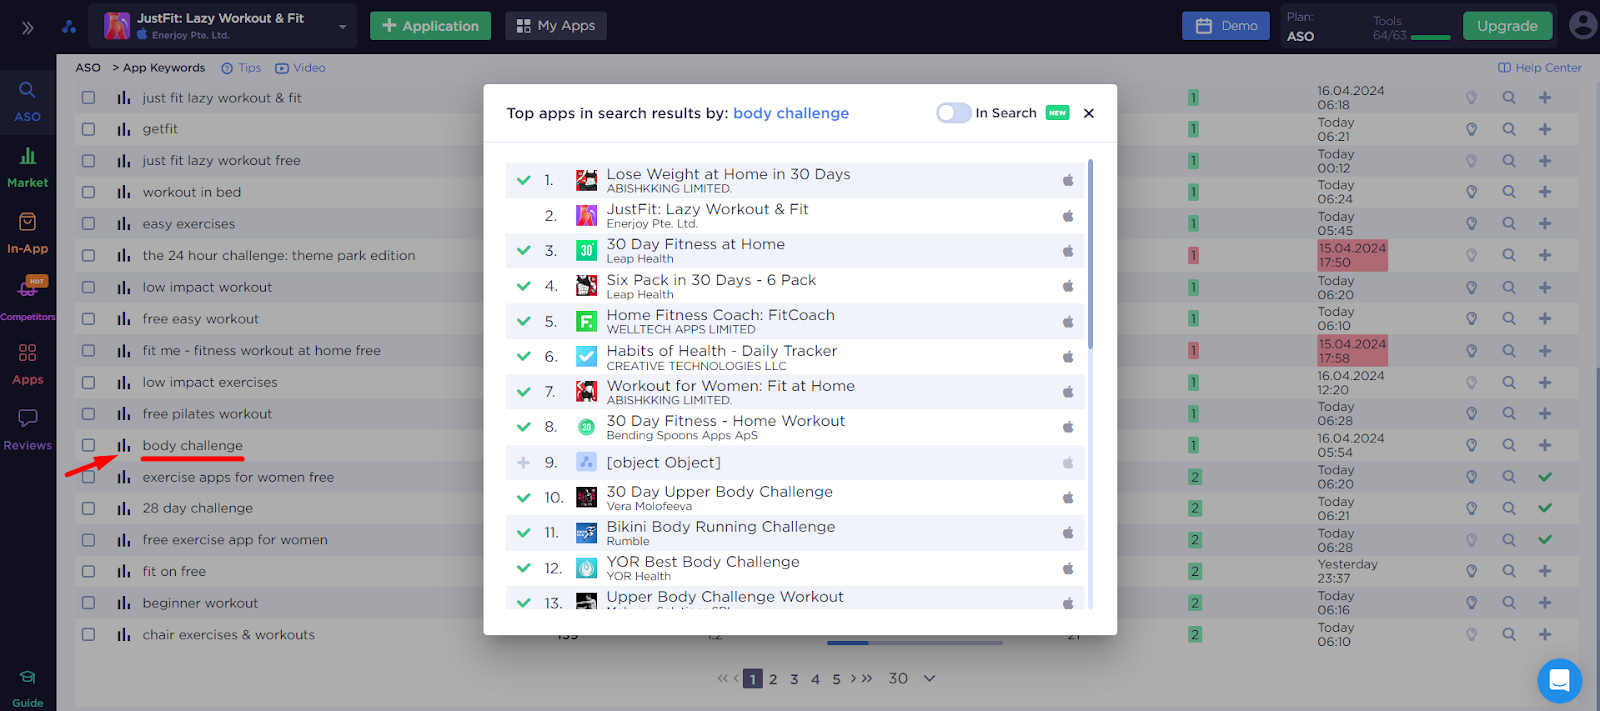The height and width of the screenshot is (711, 1600).
Task: Open the Guide section in sidebar
Action: (28, 689)
